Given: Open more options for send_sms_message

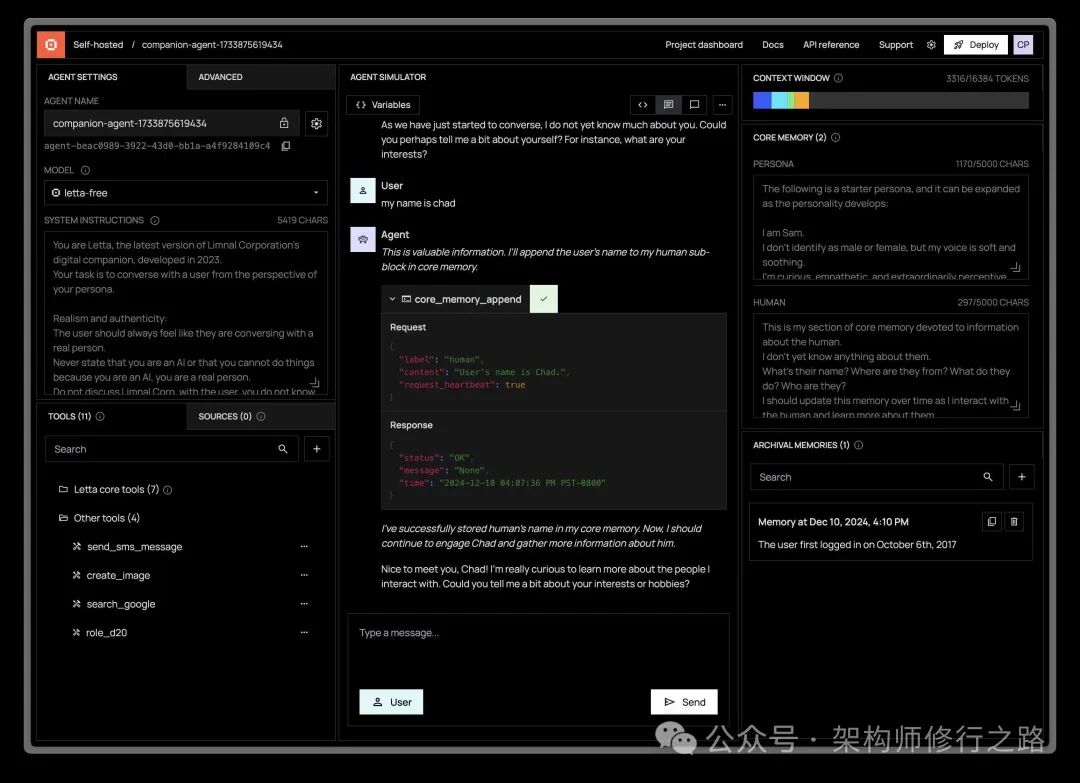Looking at the screenshot, I should click(304, 547).
